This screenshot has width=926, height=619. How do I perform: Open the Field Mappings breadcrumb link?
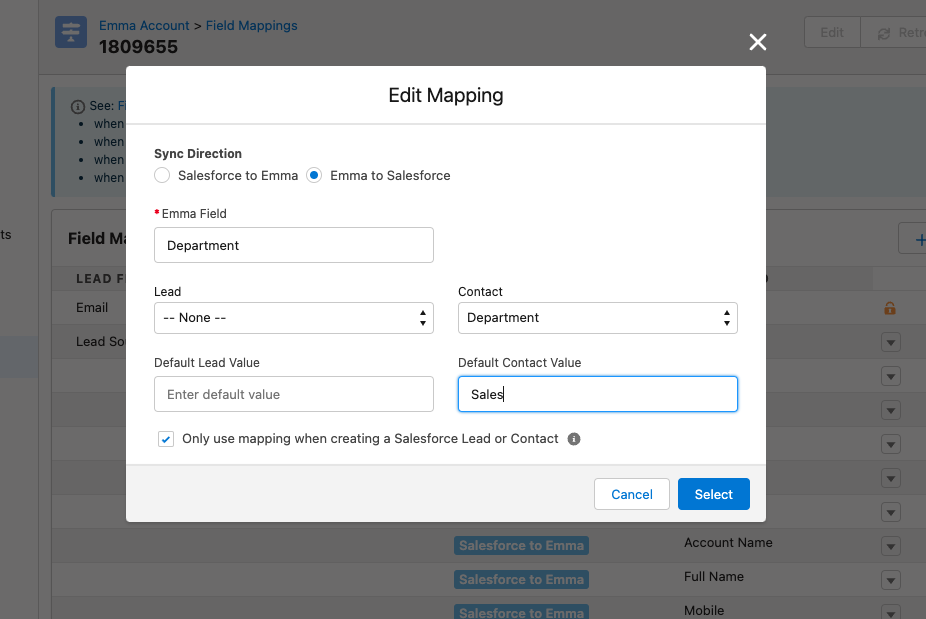(x=251, y=26)
